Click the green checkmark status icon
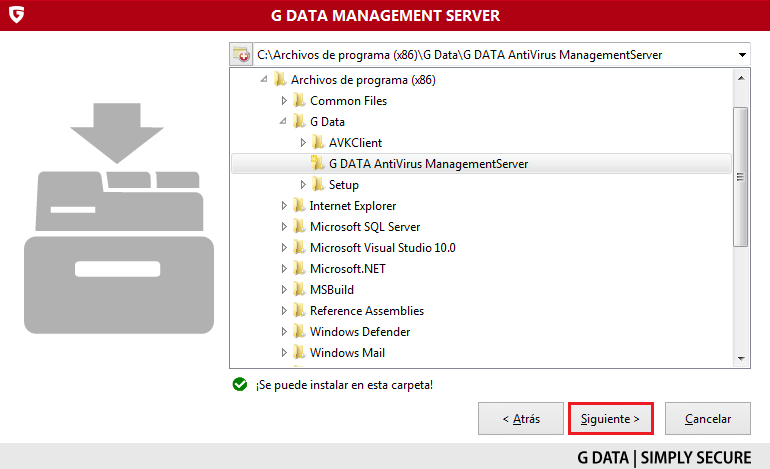The width and height of the screenshot is (770, 469). click(239, 384)
